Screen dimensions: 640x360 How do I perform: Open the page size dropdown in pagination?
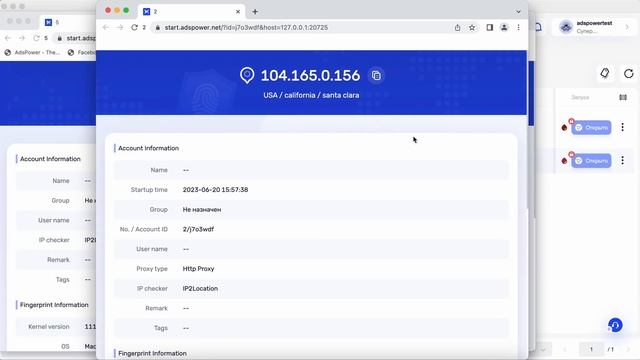tap(543, 349)
